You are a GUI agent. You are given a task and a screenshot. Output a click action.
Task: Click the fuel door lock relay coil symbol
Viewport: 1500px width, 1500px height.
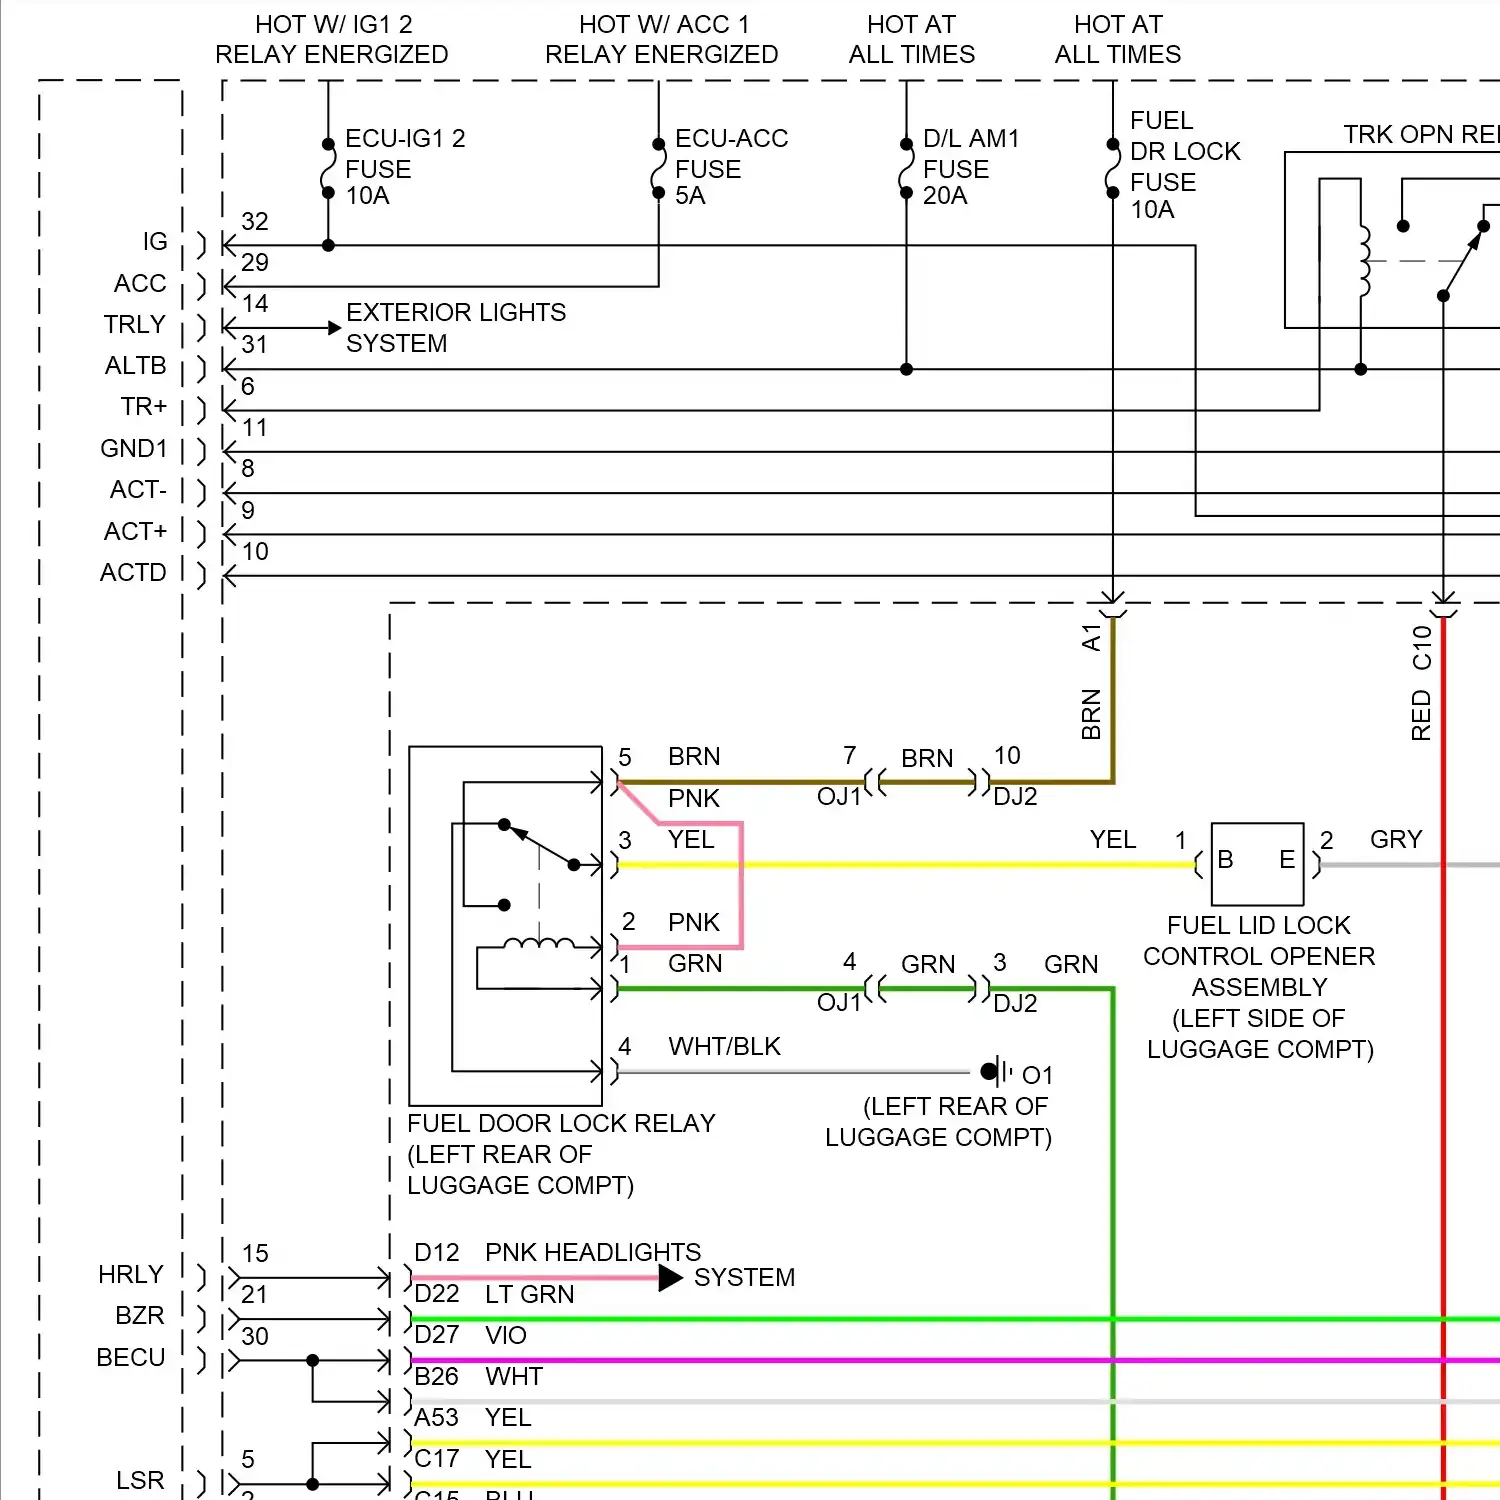539,943
